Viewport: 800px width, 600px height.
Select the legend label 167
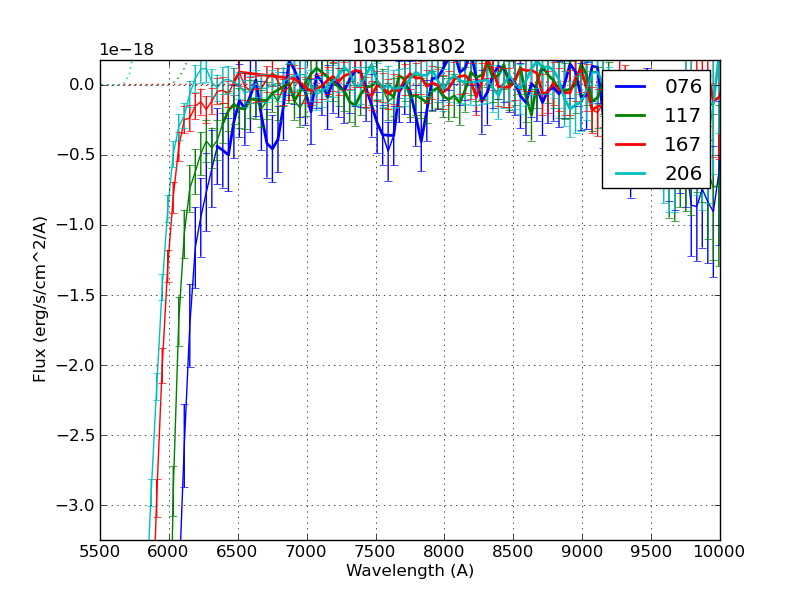point(683,145)
